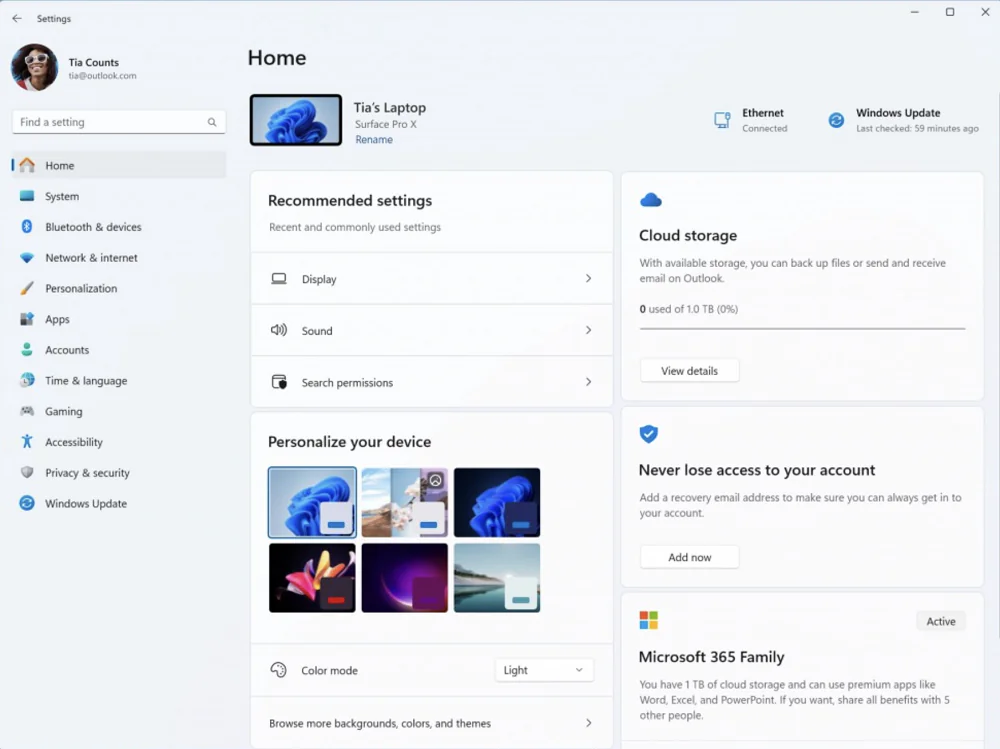The height and width of the screenshot is (749, 1000).
Task: Expand the Sound row chevron
Action: click(588, 330)
